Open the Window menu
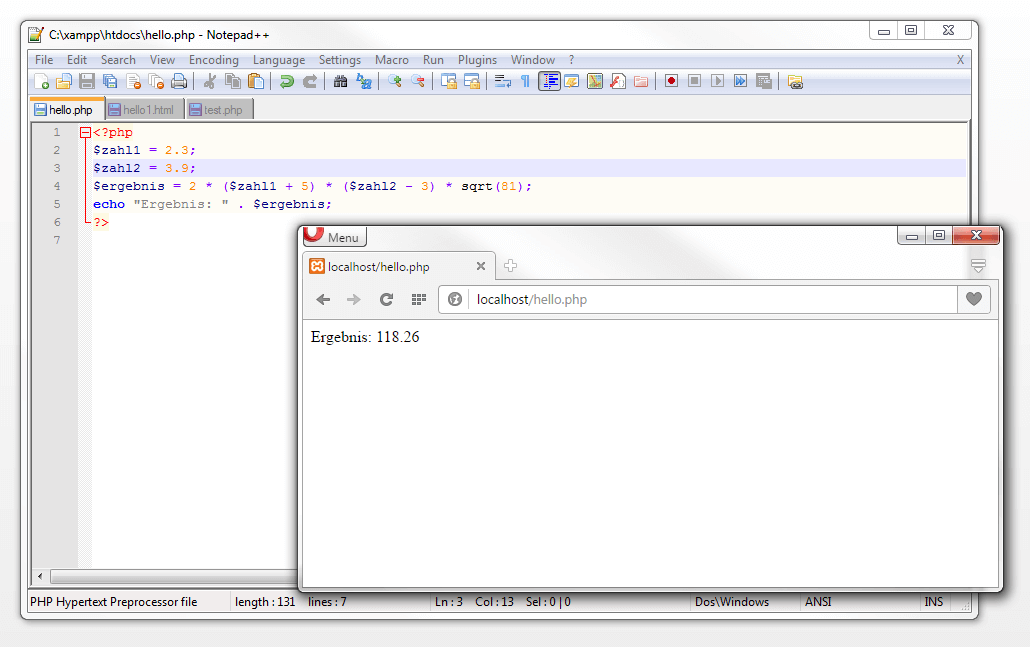Image resolution: width=1030 pixels, height=647 pixels. coord(533,60)
